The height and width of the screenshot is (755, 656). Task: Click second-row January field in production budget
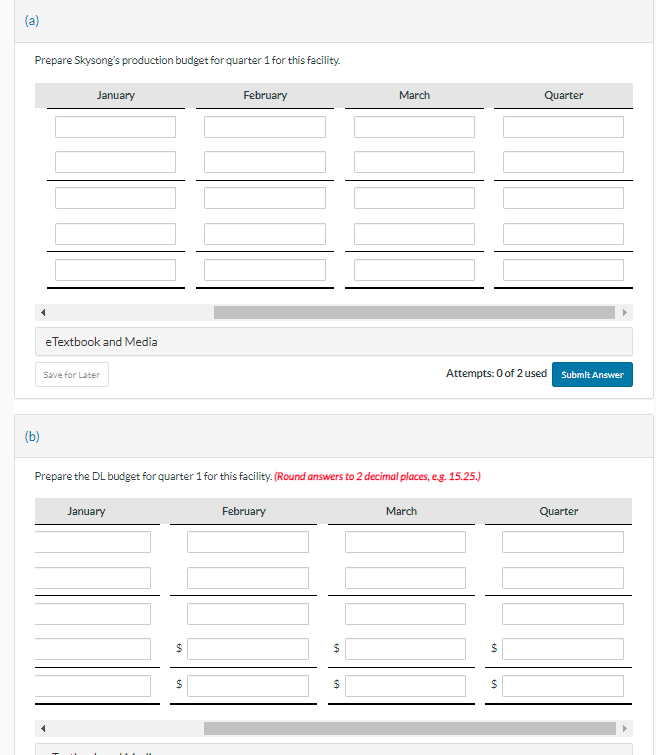[x=115, y=162]
